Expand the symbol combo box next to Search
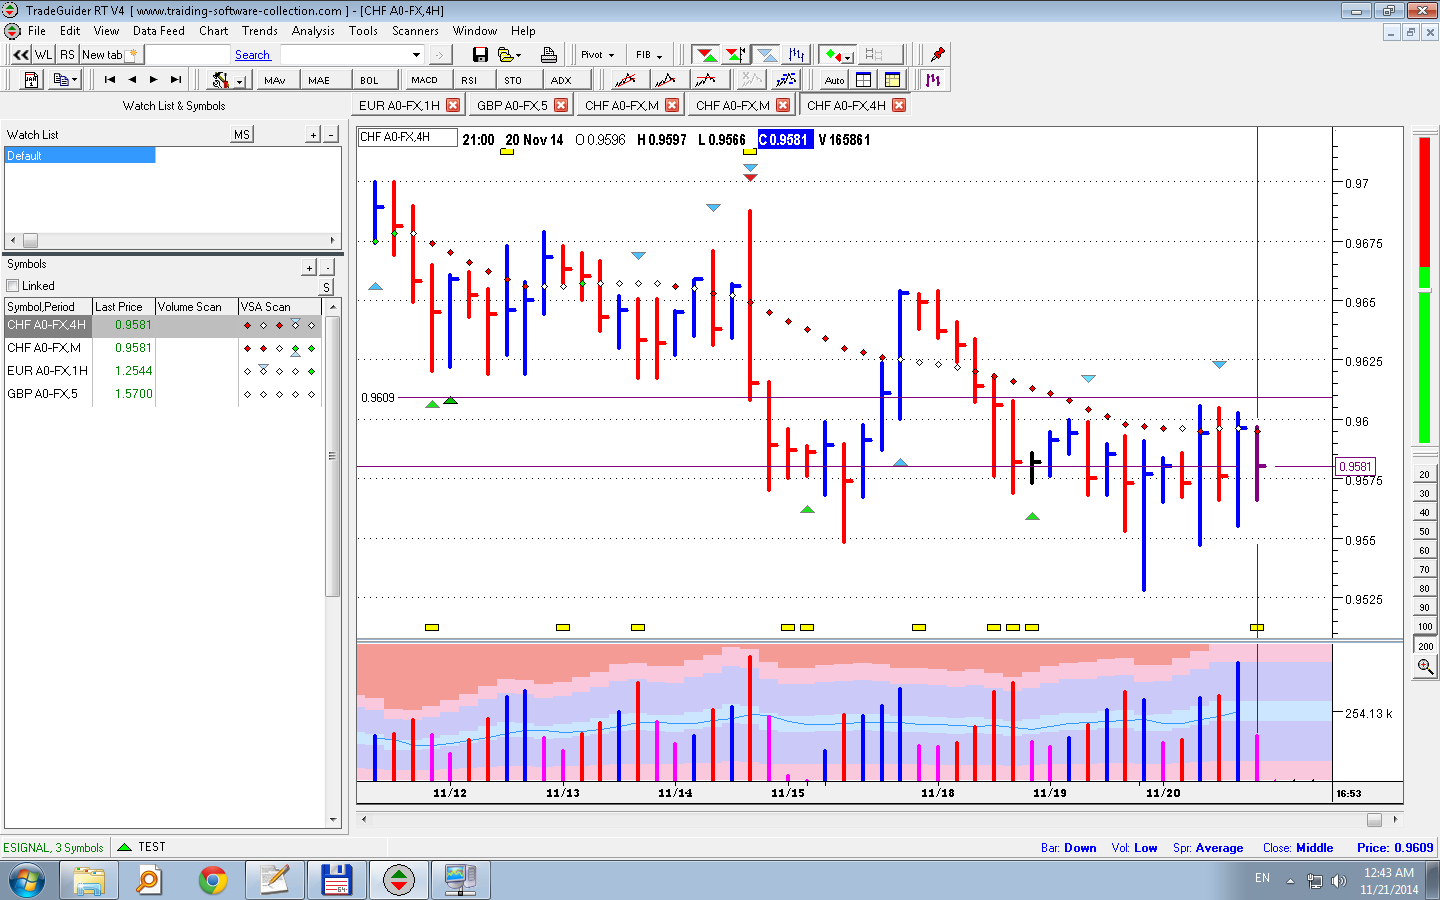The height and width of the screenshot is (900, 1440). 416,55
